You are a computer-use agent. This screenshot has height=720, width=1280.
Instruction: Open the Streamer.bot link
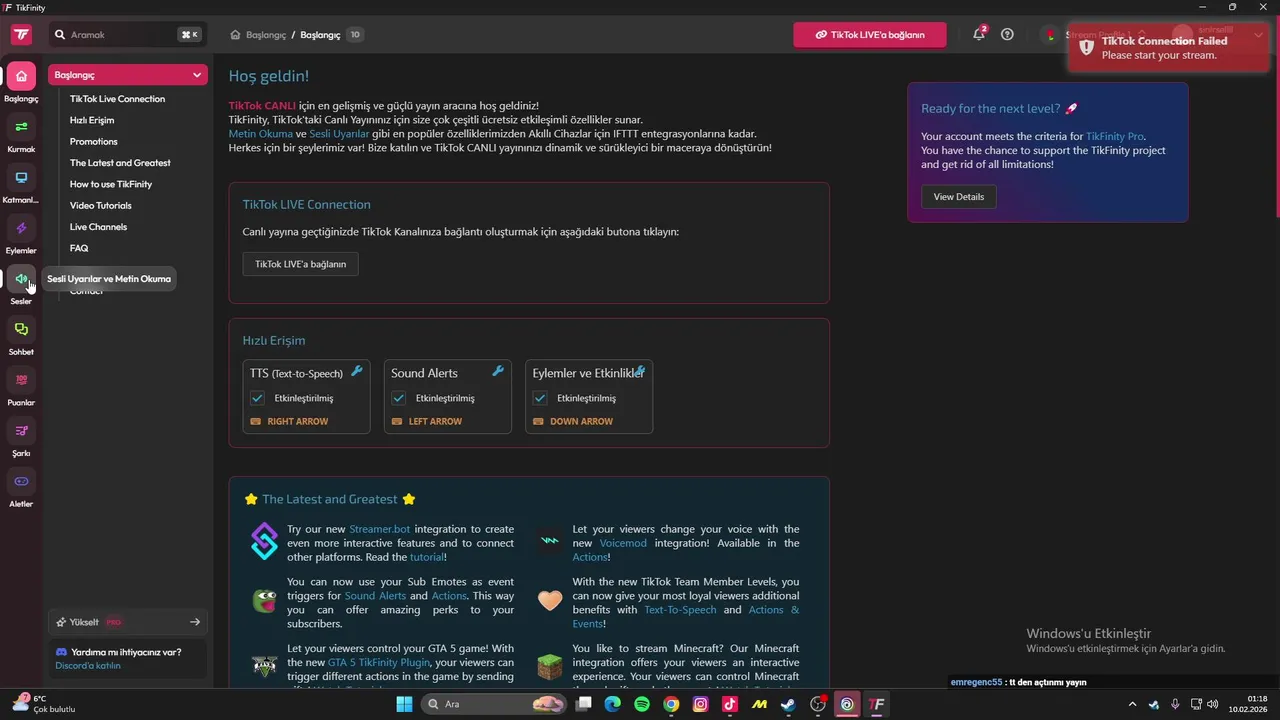coord(380,529)
